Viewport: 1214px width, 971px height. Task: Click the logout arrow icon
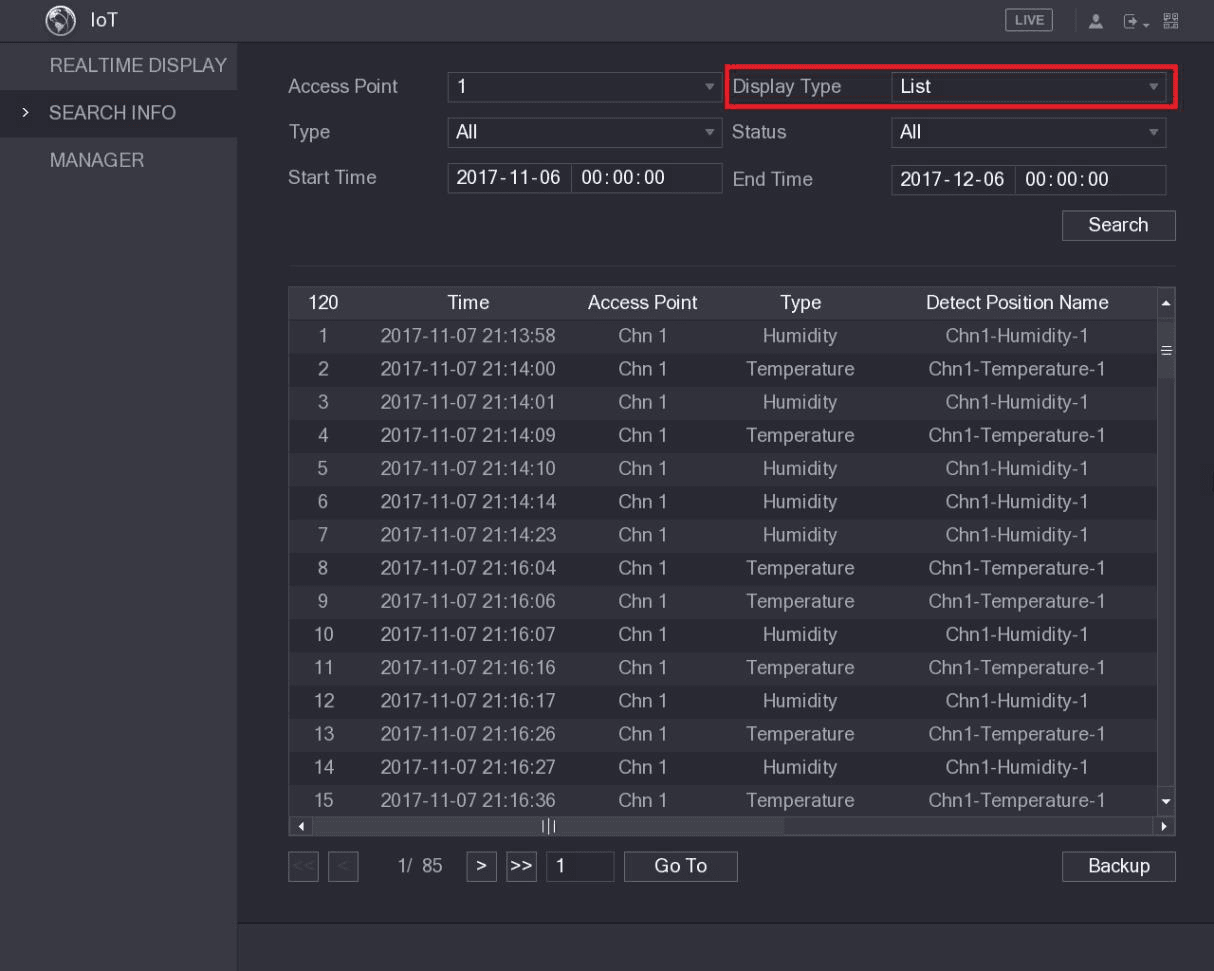pos(1132,21)
